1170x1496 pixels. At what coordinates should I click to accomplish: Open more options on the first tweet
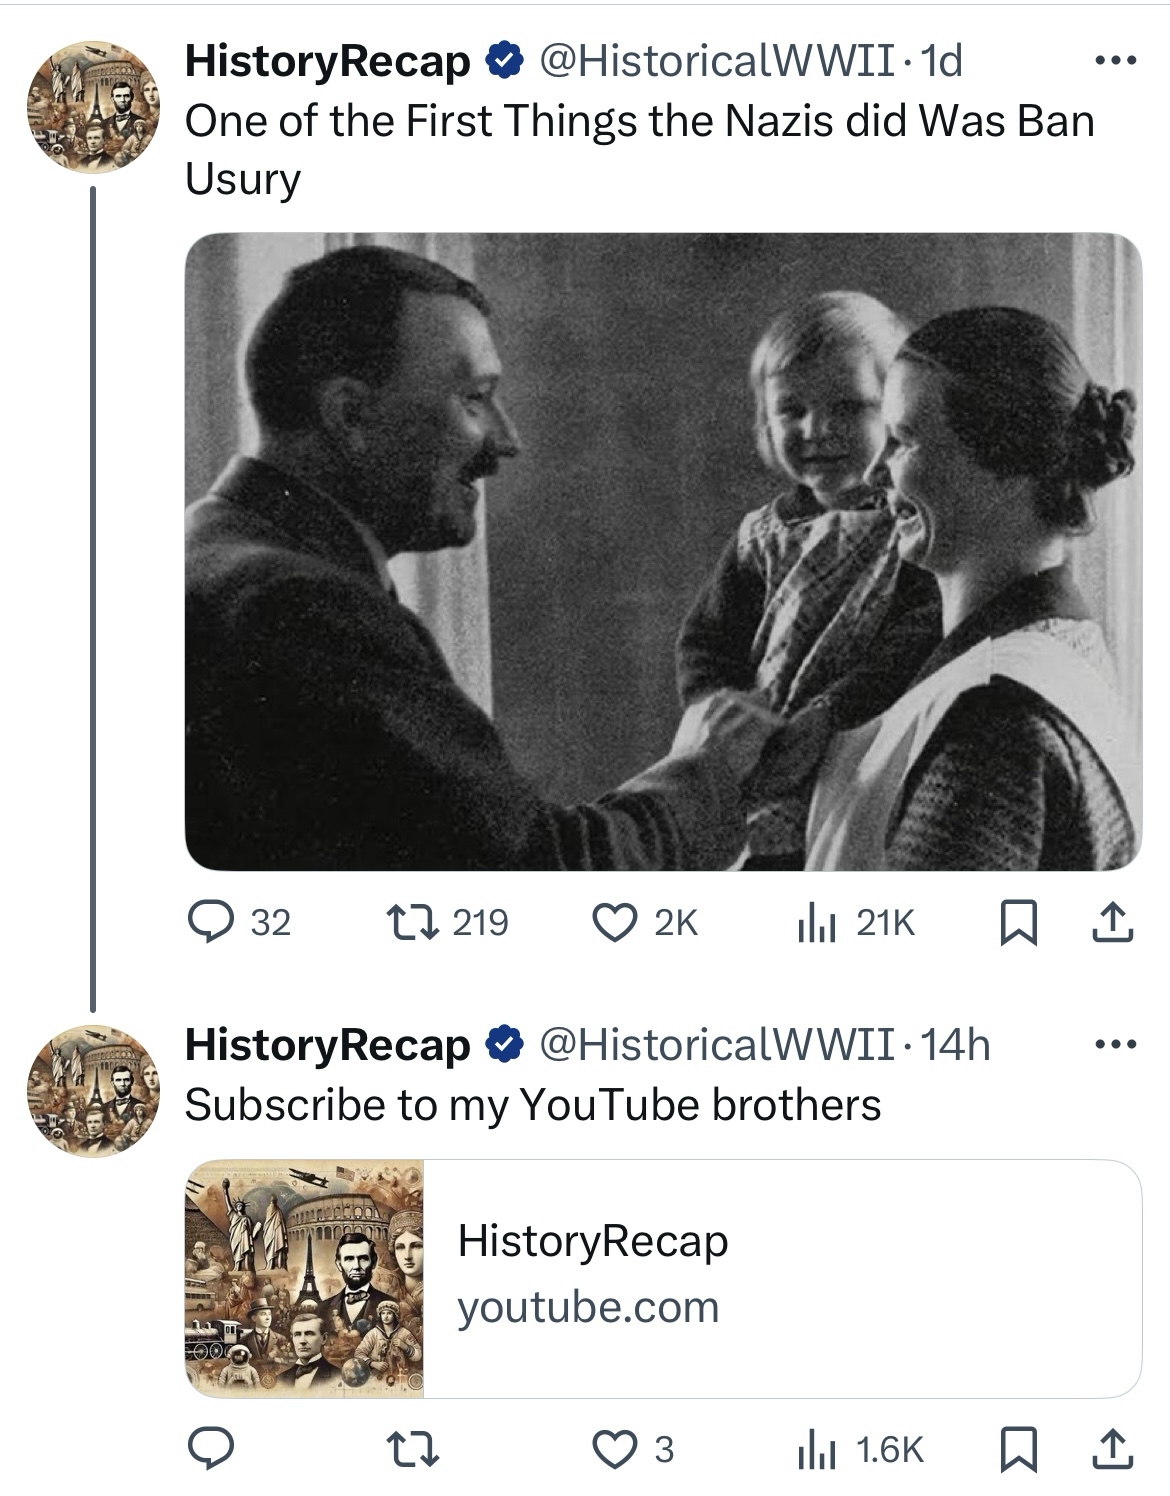(1115, 62)
